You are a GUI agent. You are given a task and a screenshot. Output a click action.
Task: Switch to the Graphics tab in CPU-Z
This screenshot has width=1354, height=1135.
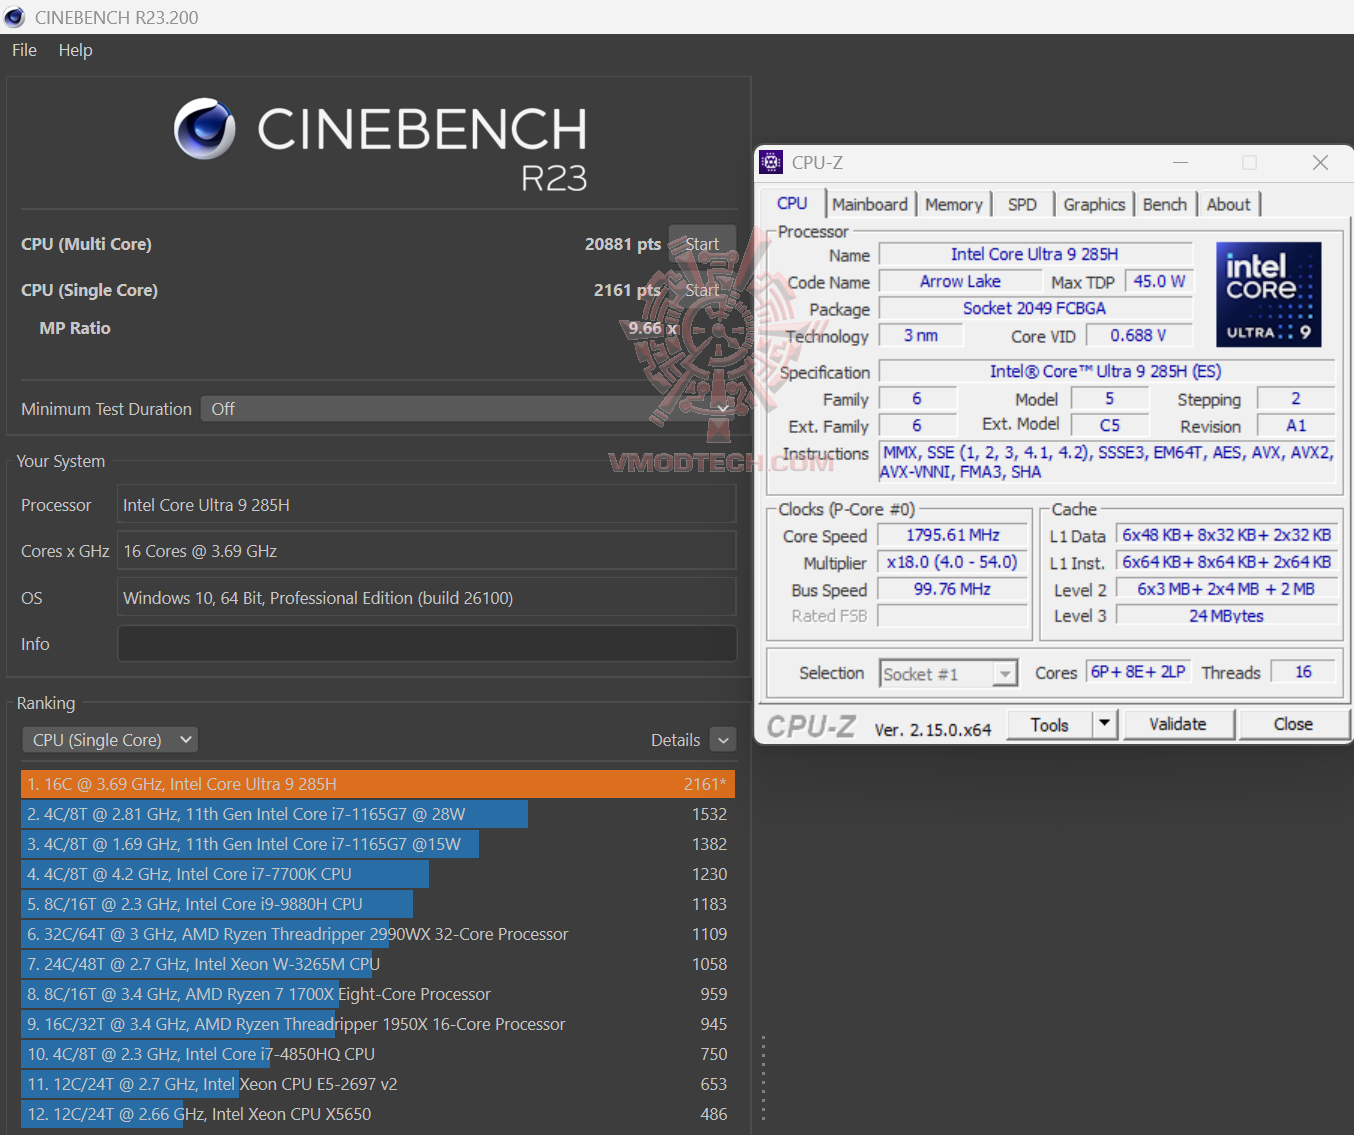point(1094,204)
